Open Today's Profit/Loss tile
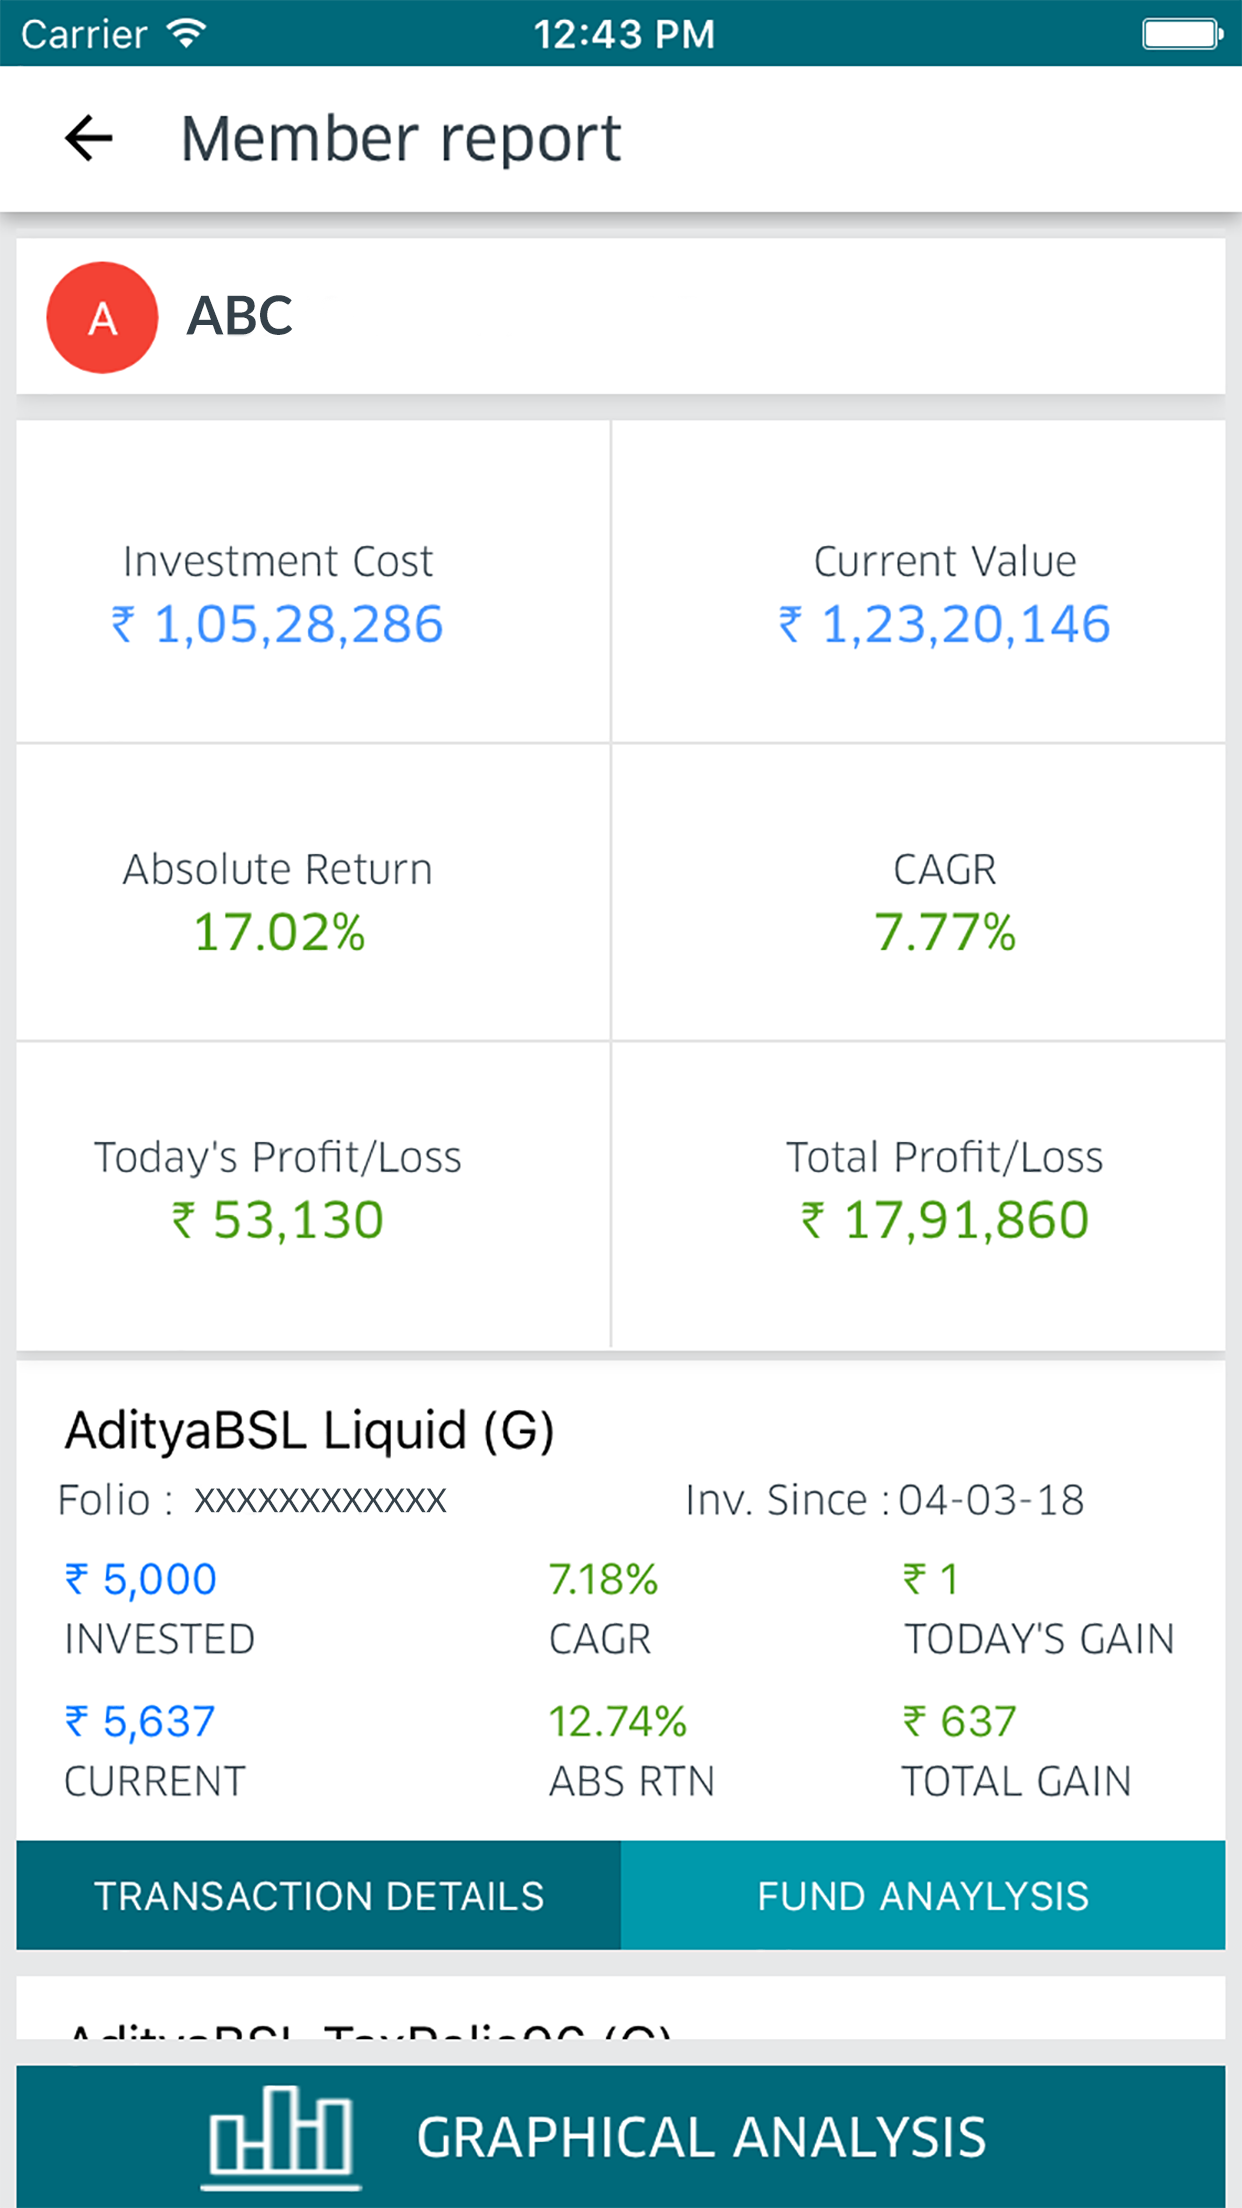Screen dimensions: 1242x2208 (313, 1195)
